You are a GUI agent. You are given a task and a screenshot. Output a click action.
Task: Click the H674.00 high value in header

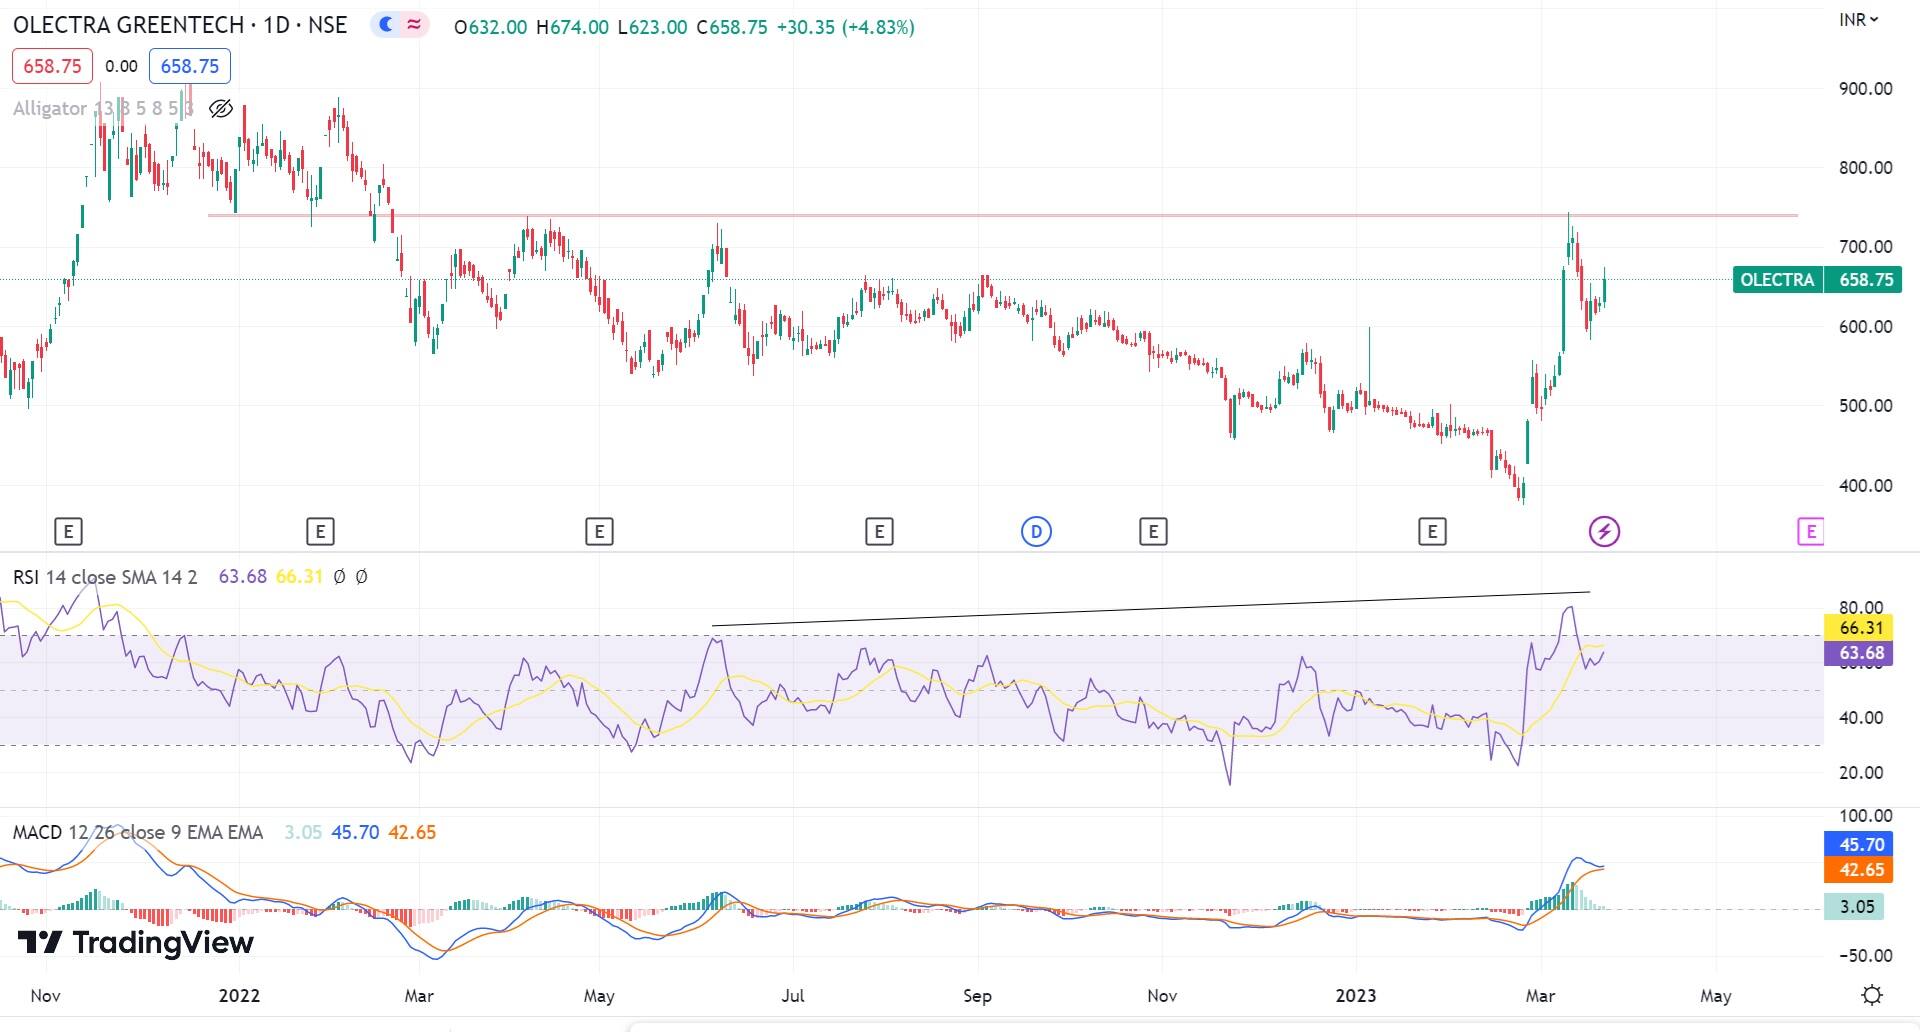click(572, 27)
